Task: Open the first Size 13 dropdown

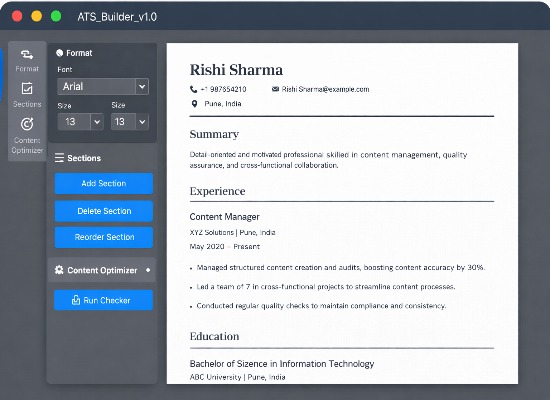Action: click(80, 122)
